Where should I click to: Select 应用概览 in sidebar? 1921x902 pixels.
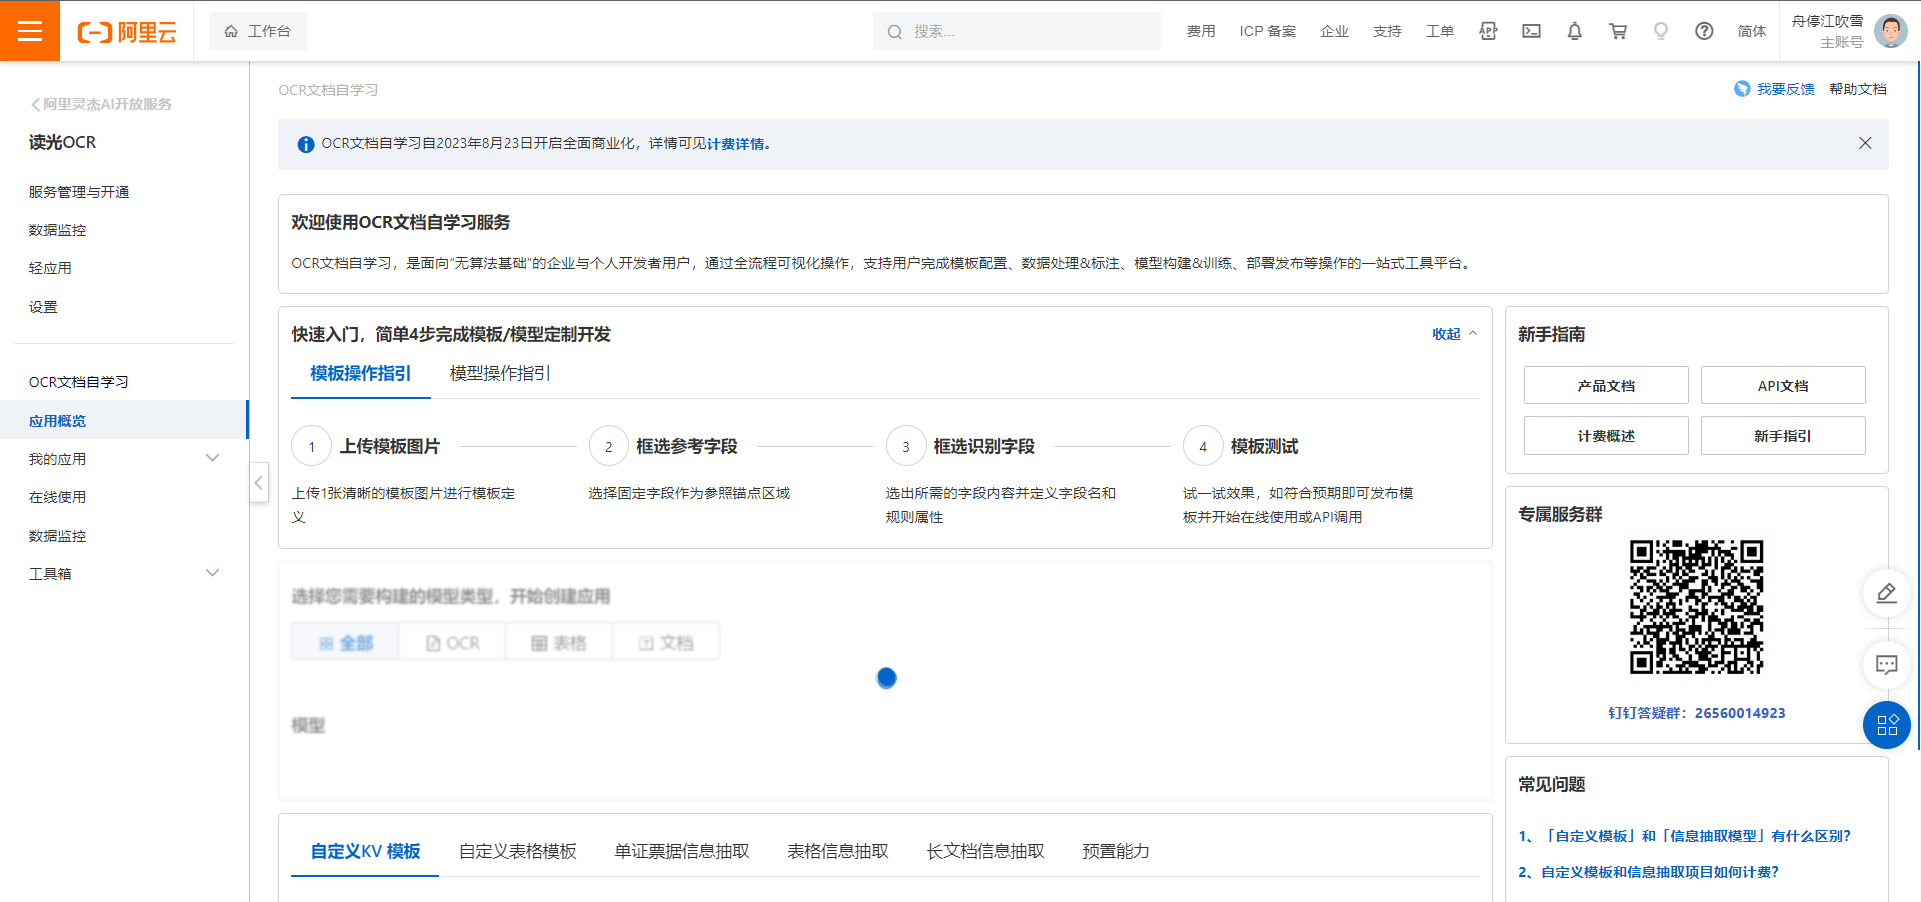coord(124,420)
